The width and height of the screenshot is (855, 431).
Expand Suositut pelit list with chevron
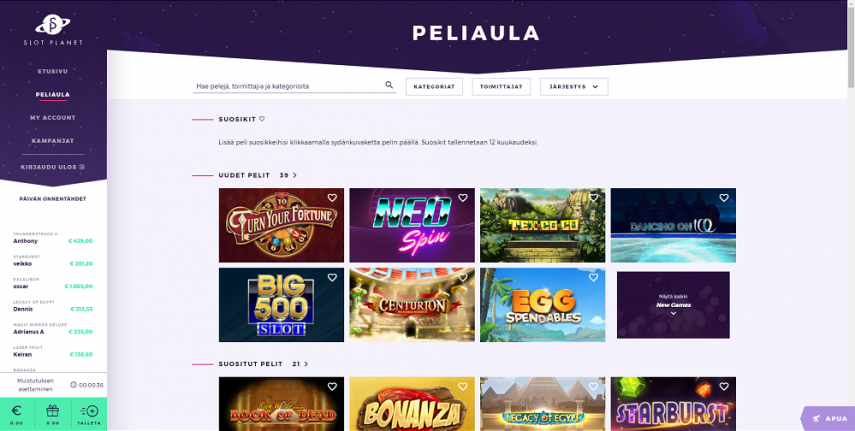click(306, 364)
